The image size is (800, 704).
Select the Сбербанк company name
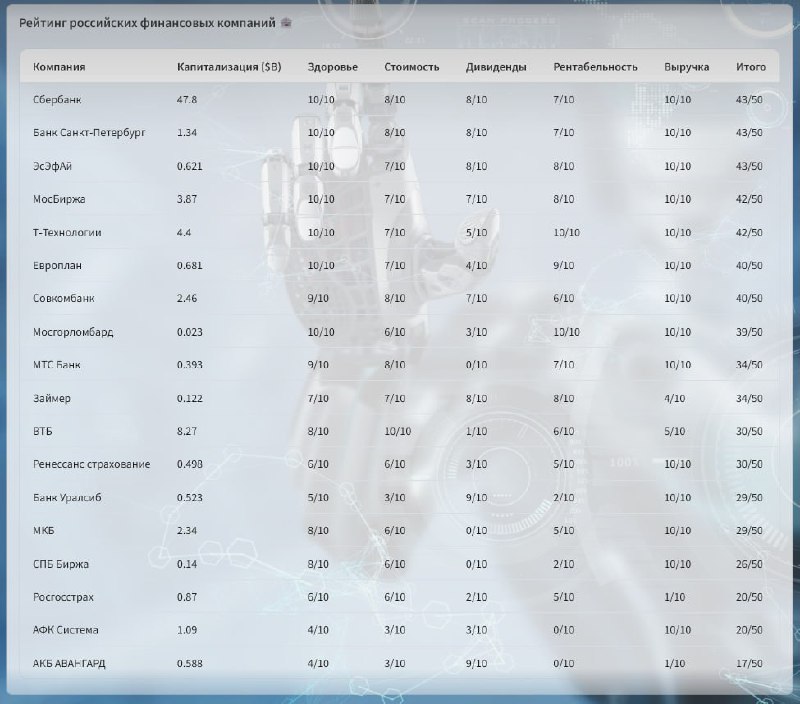pos(57,99)
